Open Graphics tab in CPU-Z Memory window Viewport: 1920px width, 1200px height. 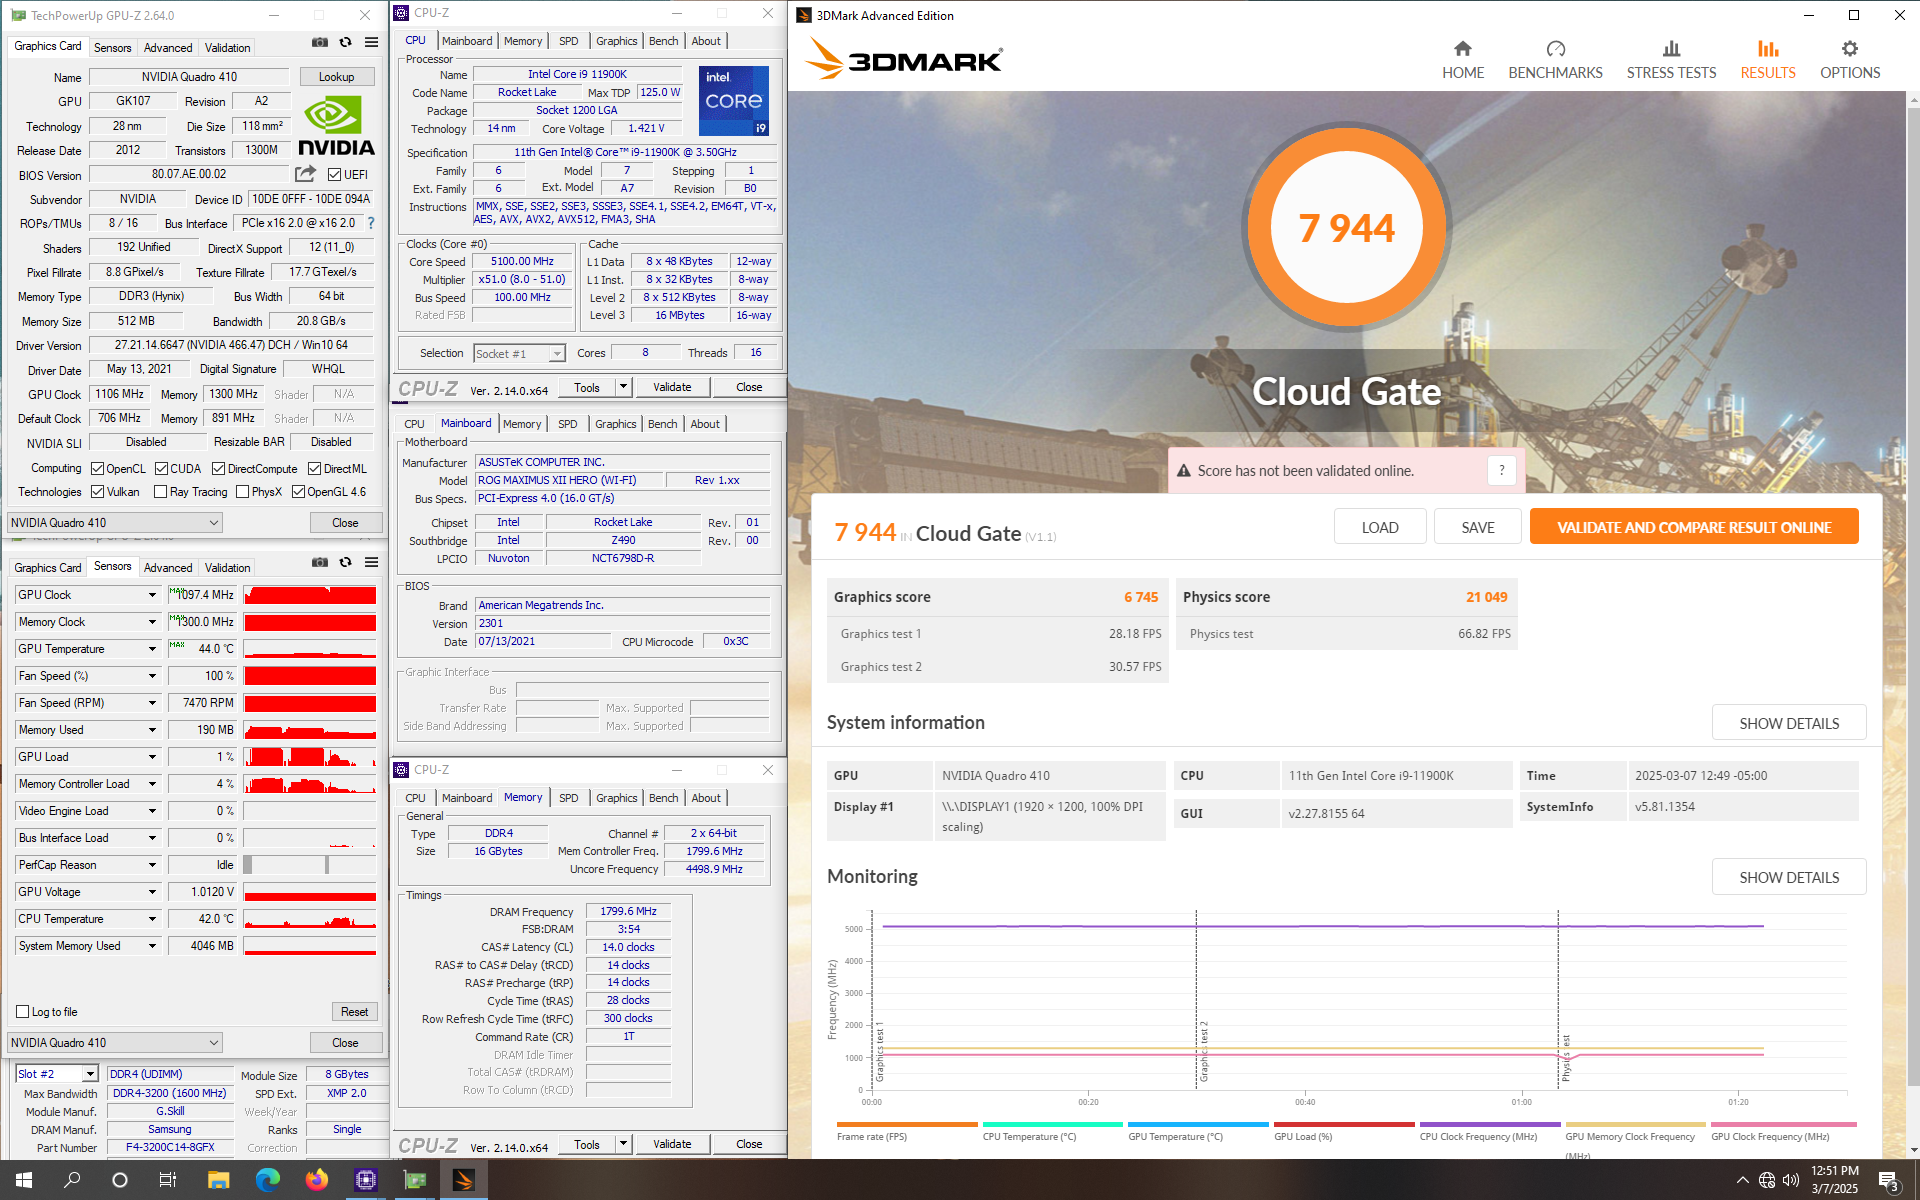tap(616, 798)
